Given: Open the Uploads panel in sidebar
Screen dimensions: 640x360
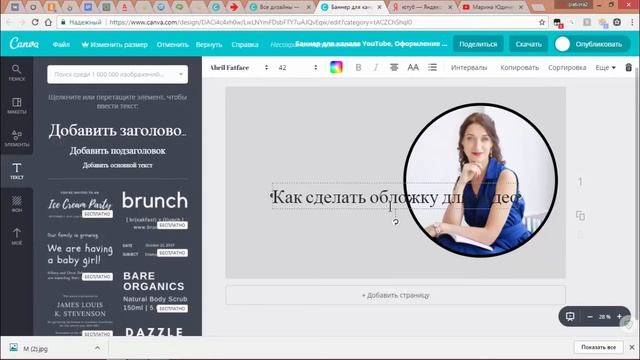Looking at the screenshot, I should coord(17,237).
